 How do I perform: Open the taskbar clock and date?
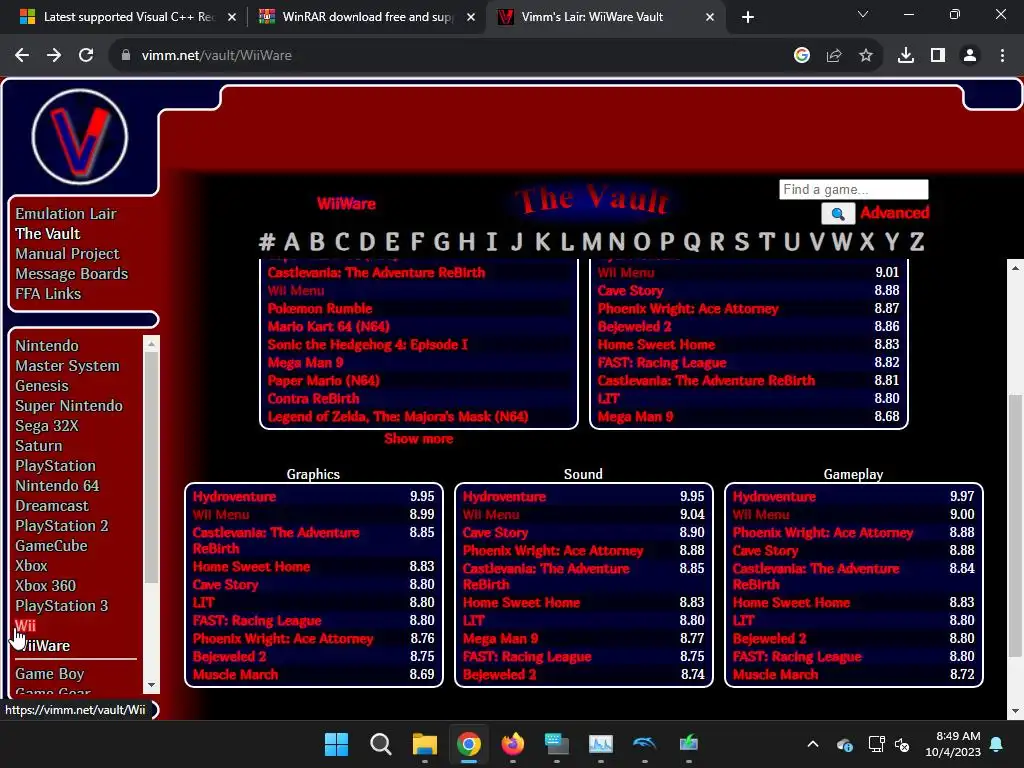coord(953,744)
